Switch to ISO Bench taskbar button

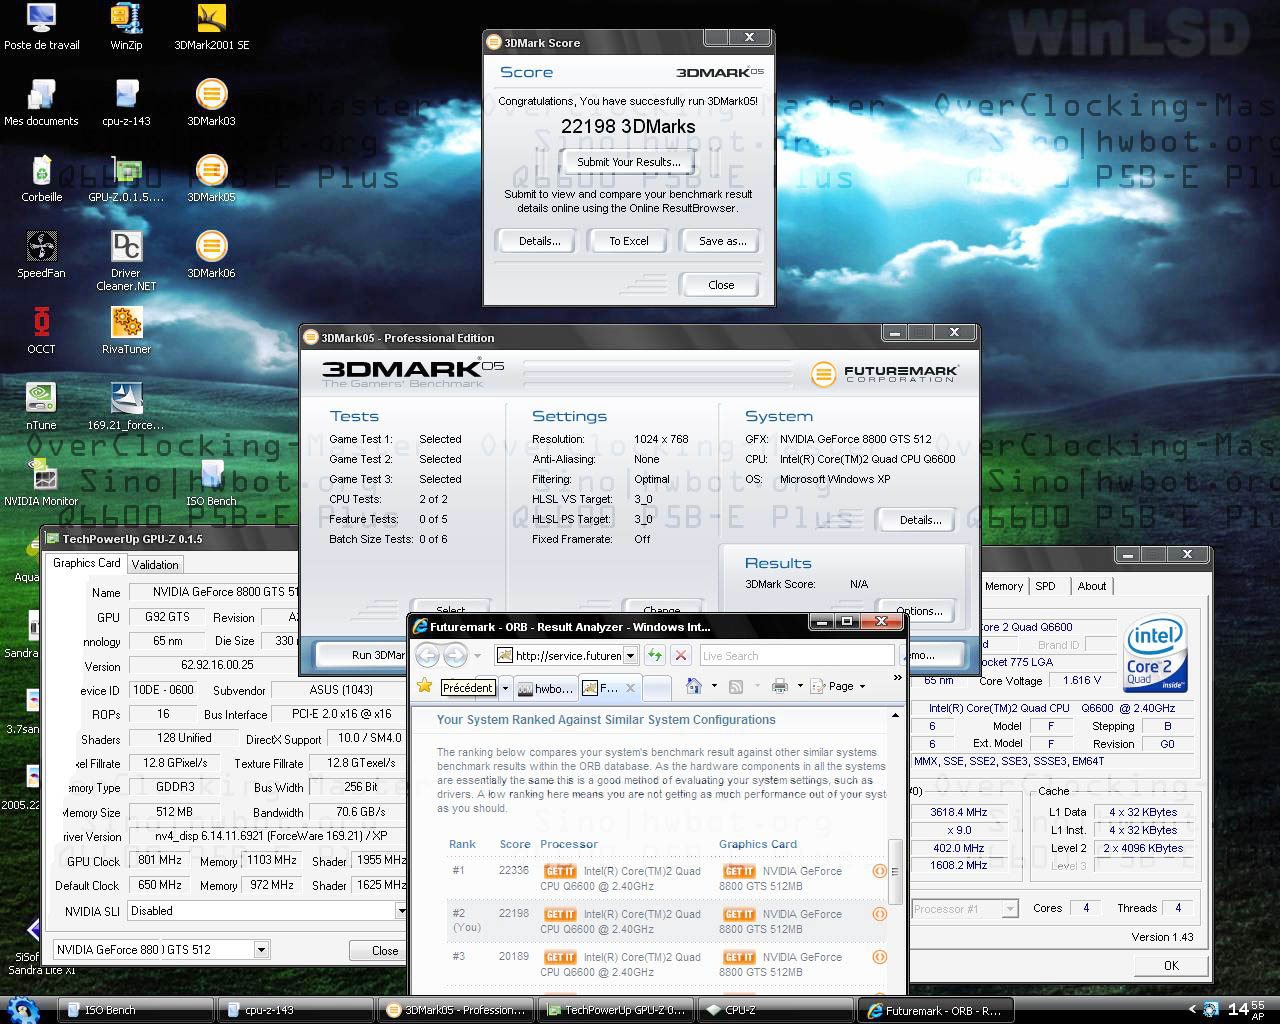135,1010
